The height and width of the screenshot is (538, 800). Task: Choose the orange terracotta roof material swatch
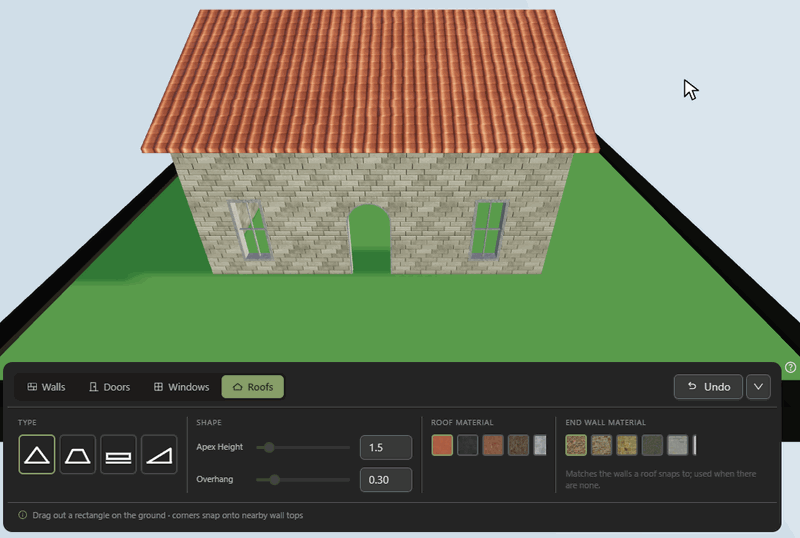(442, 445)
